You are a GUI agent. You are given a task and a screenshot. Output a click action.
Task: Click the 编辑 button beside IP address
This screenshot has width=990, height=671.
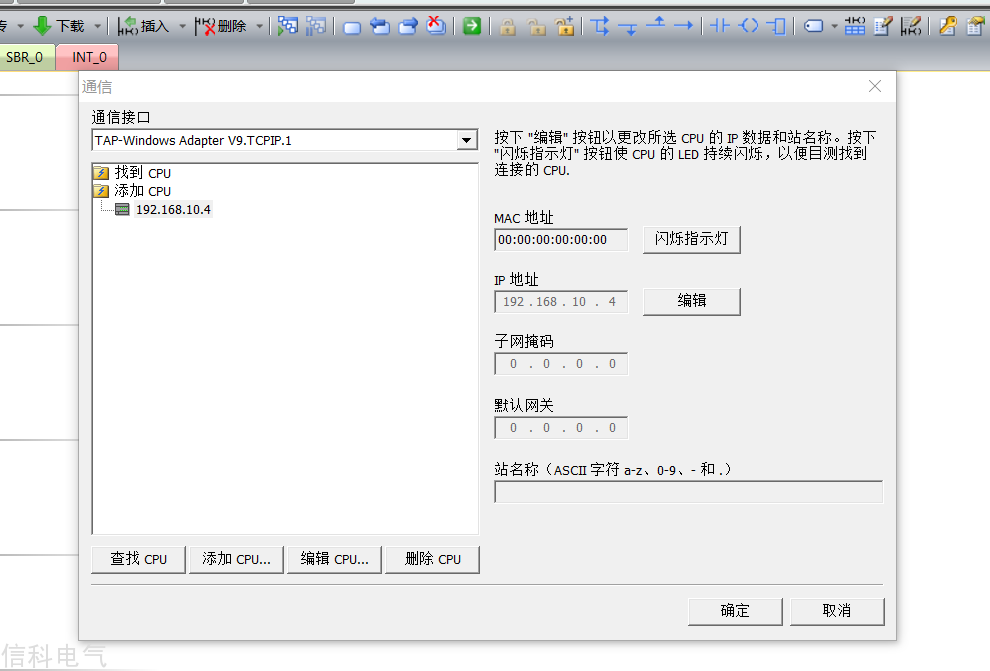[691, 301]
